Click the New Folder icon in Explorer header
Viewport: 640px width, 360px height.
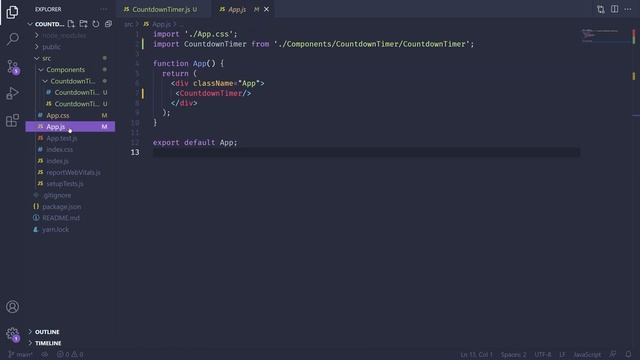pos(83,24)
